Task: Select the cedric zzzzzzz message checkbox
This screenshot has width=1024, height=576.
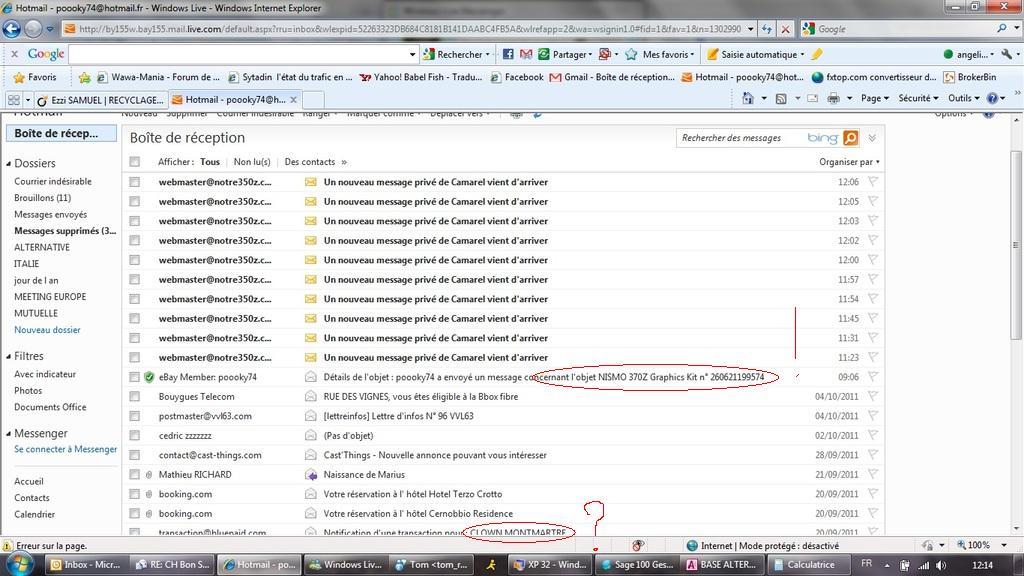Action: click(135, 436)
